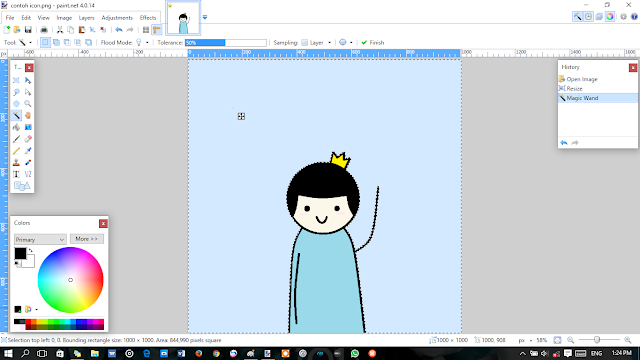The image size is (640, 360).
Task: Click the Finish button
Action: (373, 42)
